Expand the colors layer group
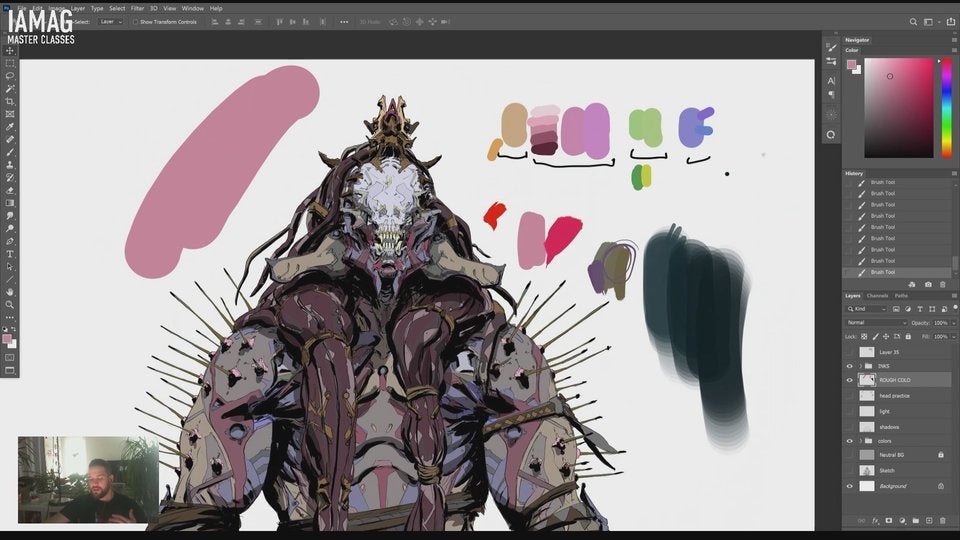Image resolution: width=960 pixels, height=540 pixels. tap(859, 441)
